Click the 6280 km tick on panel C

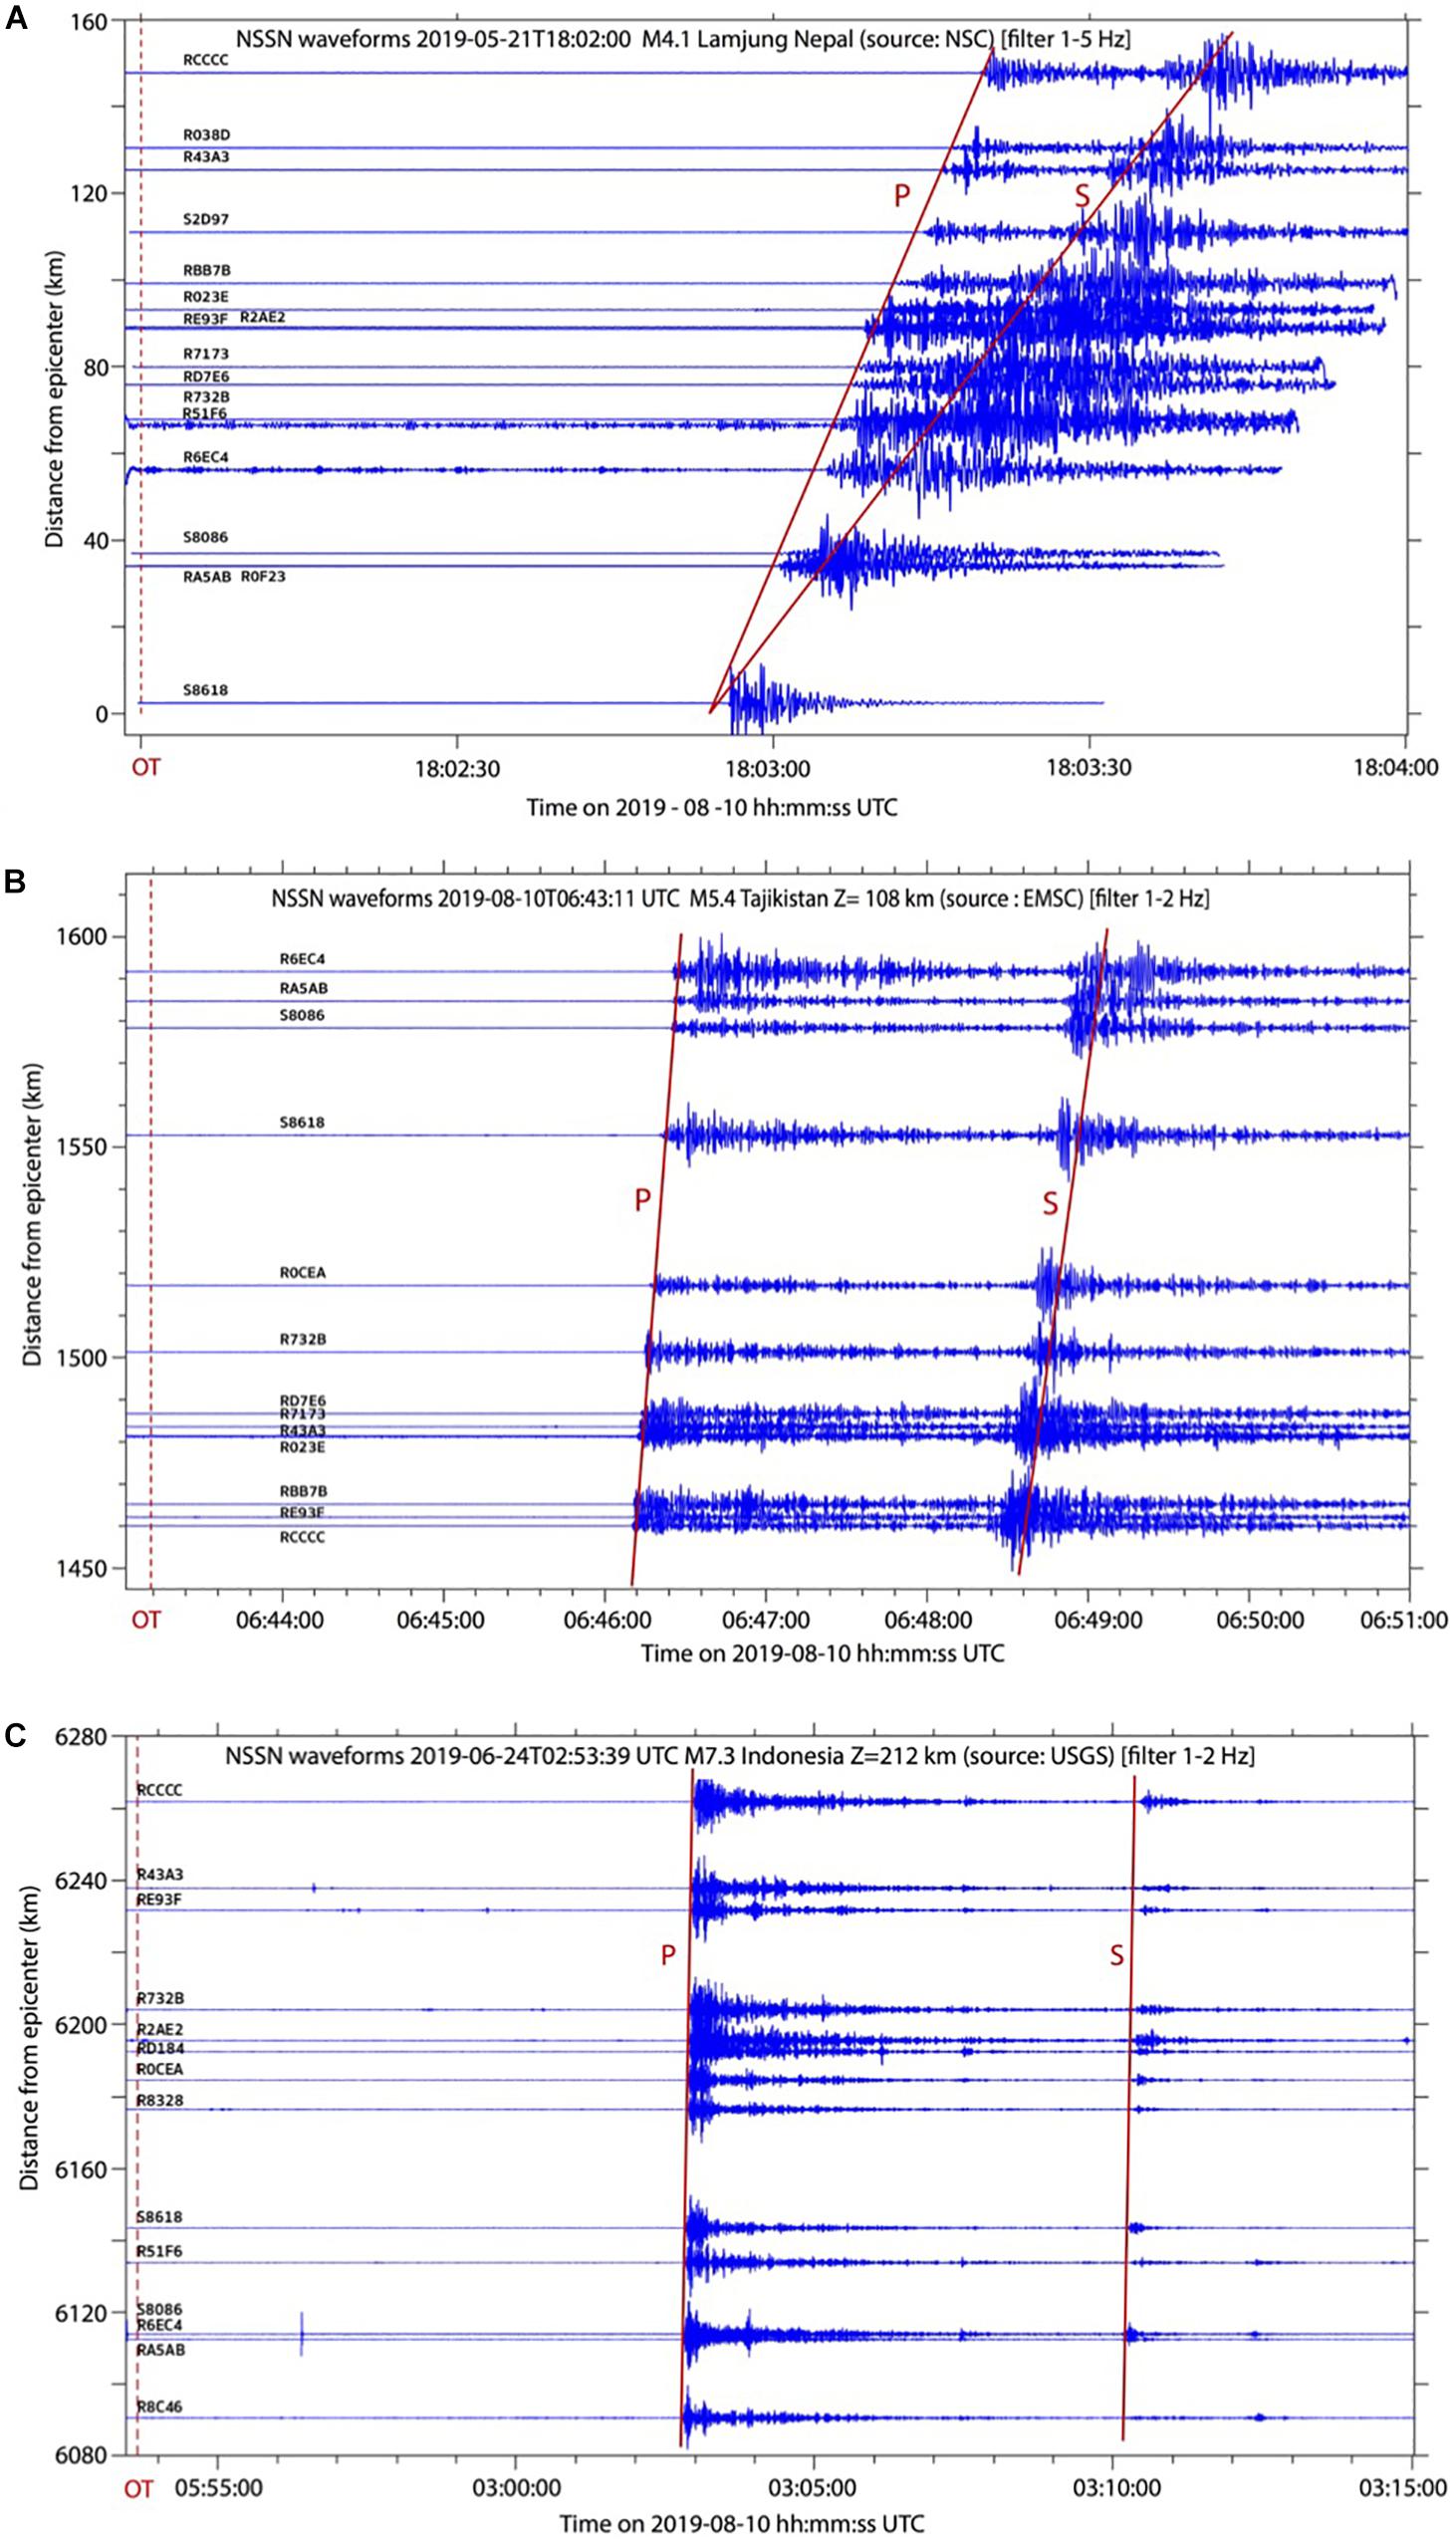click(x=83, y=1736)
